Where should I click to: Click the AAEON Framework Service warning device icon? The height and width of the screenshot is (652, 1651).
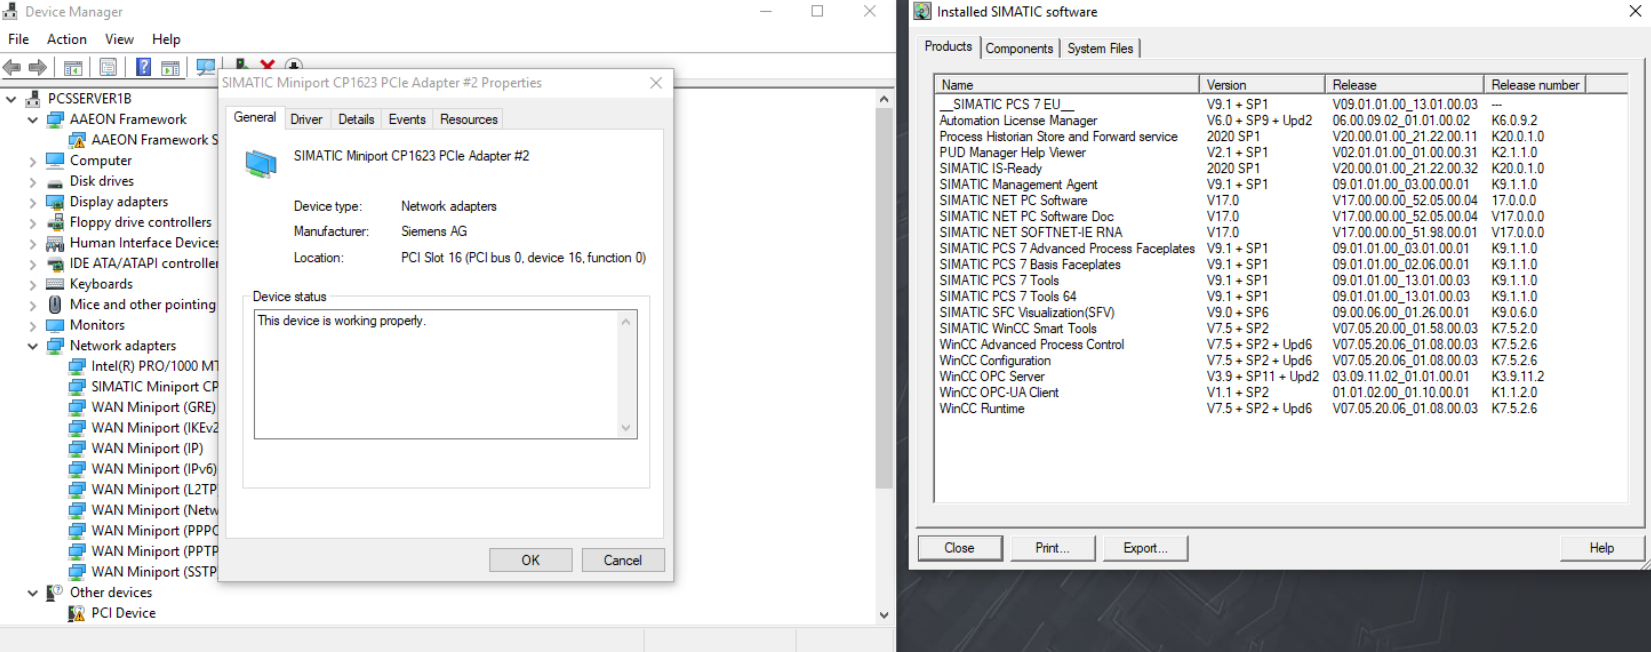(x=77, y=140)
